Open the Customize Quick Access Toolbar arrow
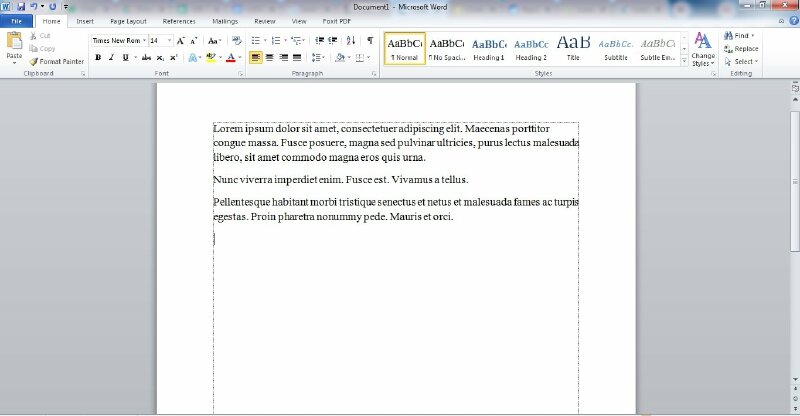The height and width of the screenshot is (416, 800). (66, 7)
